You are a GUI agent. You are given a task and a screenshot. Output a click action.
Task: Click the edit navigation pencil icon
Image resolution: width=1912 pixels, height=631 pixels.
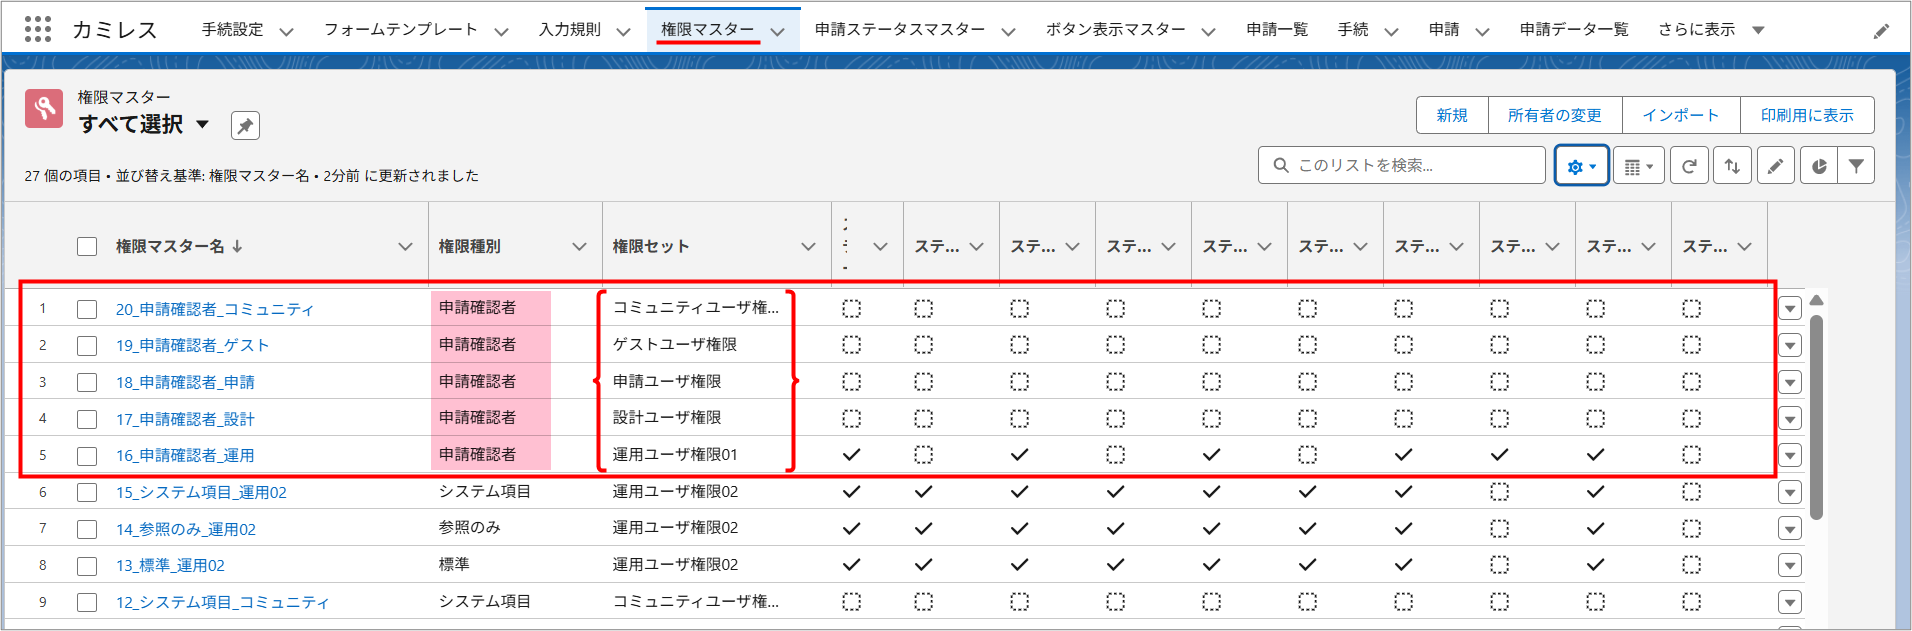[x=1881, y=31]
